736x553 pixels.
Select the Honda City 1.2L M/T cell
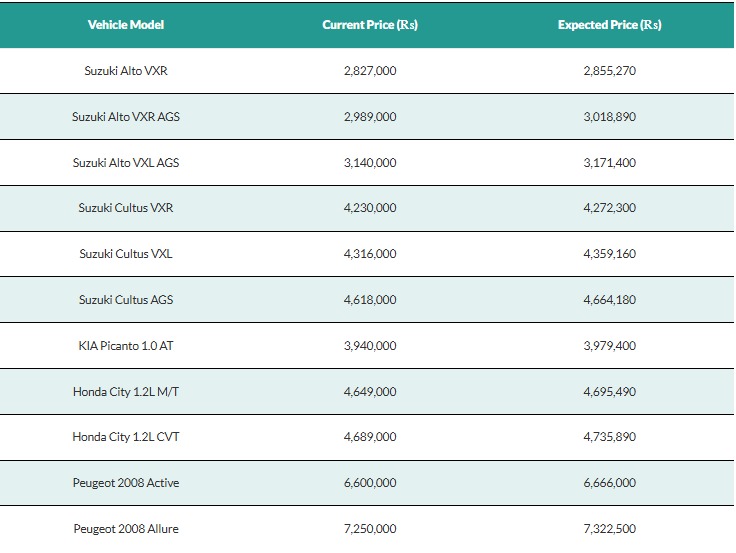(126, 392)
